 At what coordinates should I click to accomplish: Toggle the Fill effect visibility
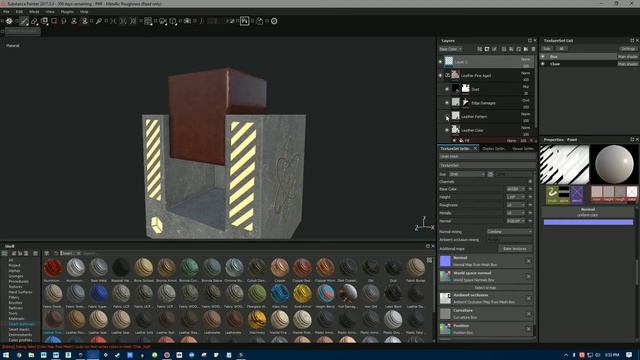pos(454,140)
